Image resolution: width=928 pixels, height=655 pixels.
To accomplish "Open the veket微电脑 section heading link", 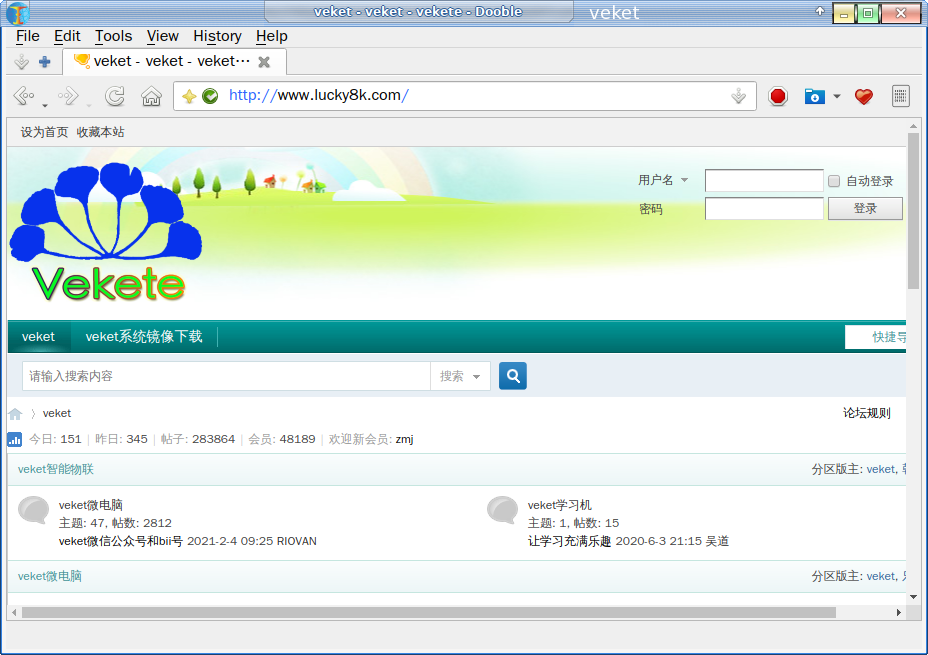I will coord(50,576).
